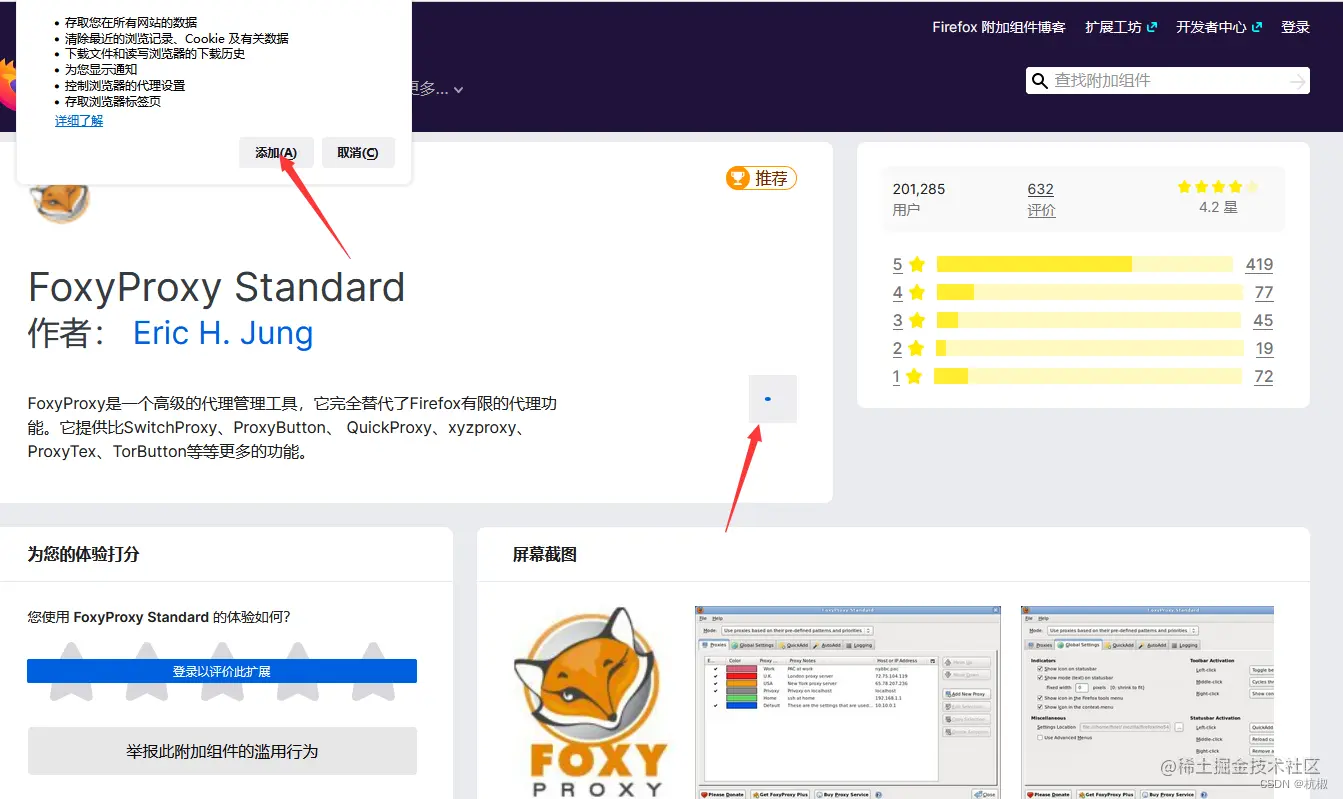This screenshot has height=799, width=1343.
Task: Click the 屏幕截图 section heading
Action: [x=545, y=554]
